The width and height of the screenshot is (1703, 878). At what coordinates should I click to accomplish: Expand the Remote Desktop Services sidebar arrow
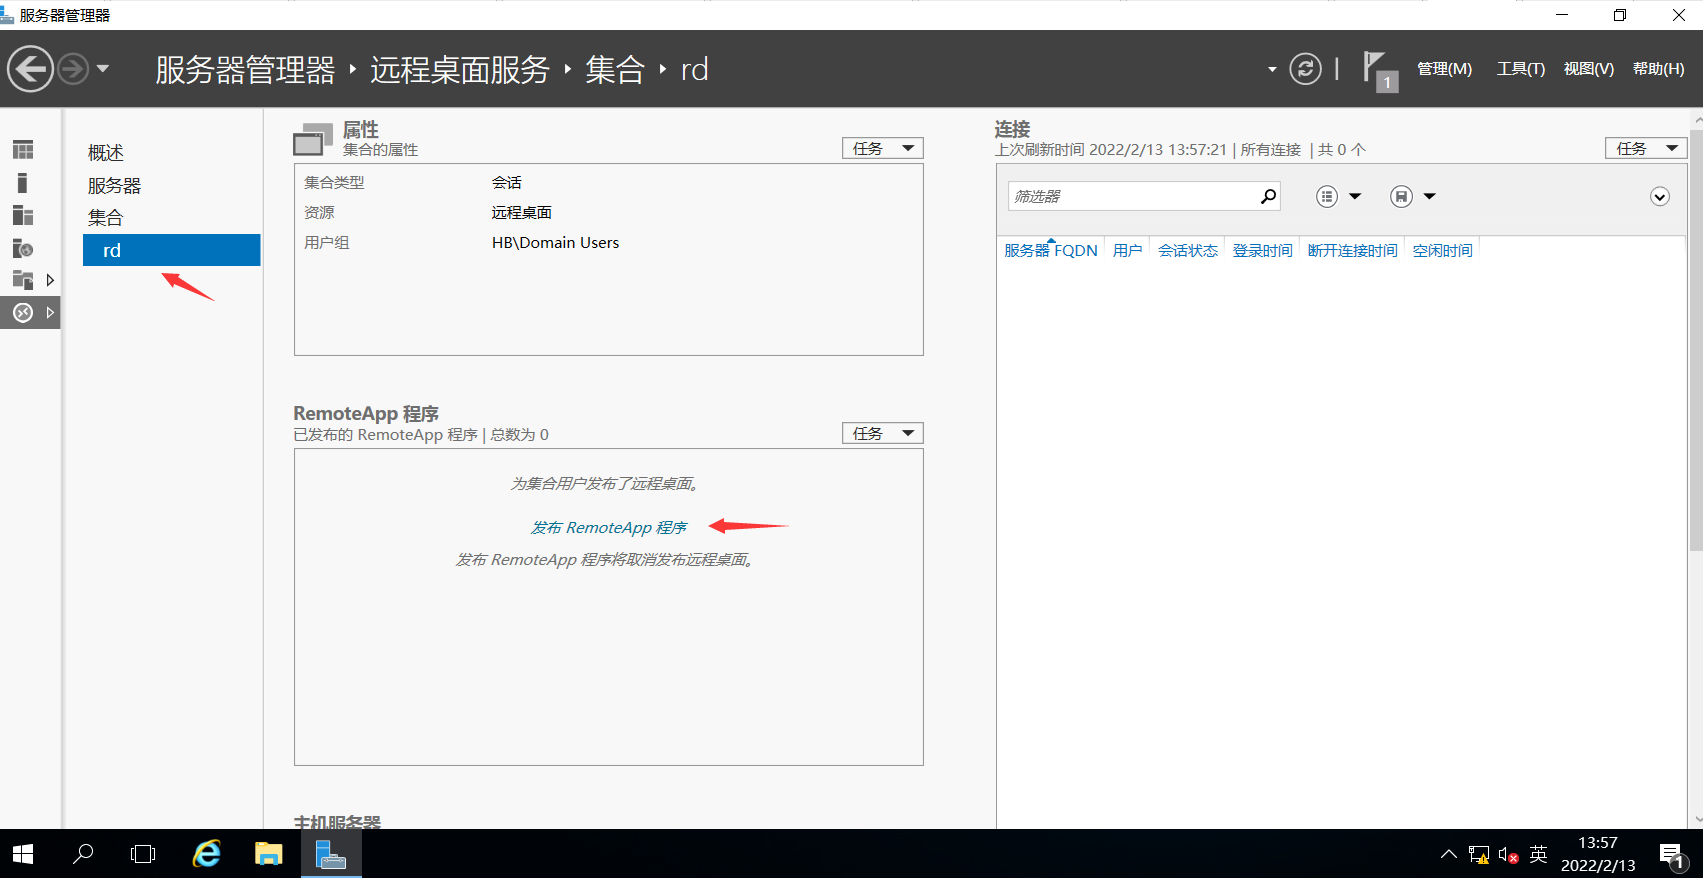pos(50,313)
